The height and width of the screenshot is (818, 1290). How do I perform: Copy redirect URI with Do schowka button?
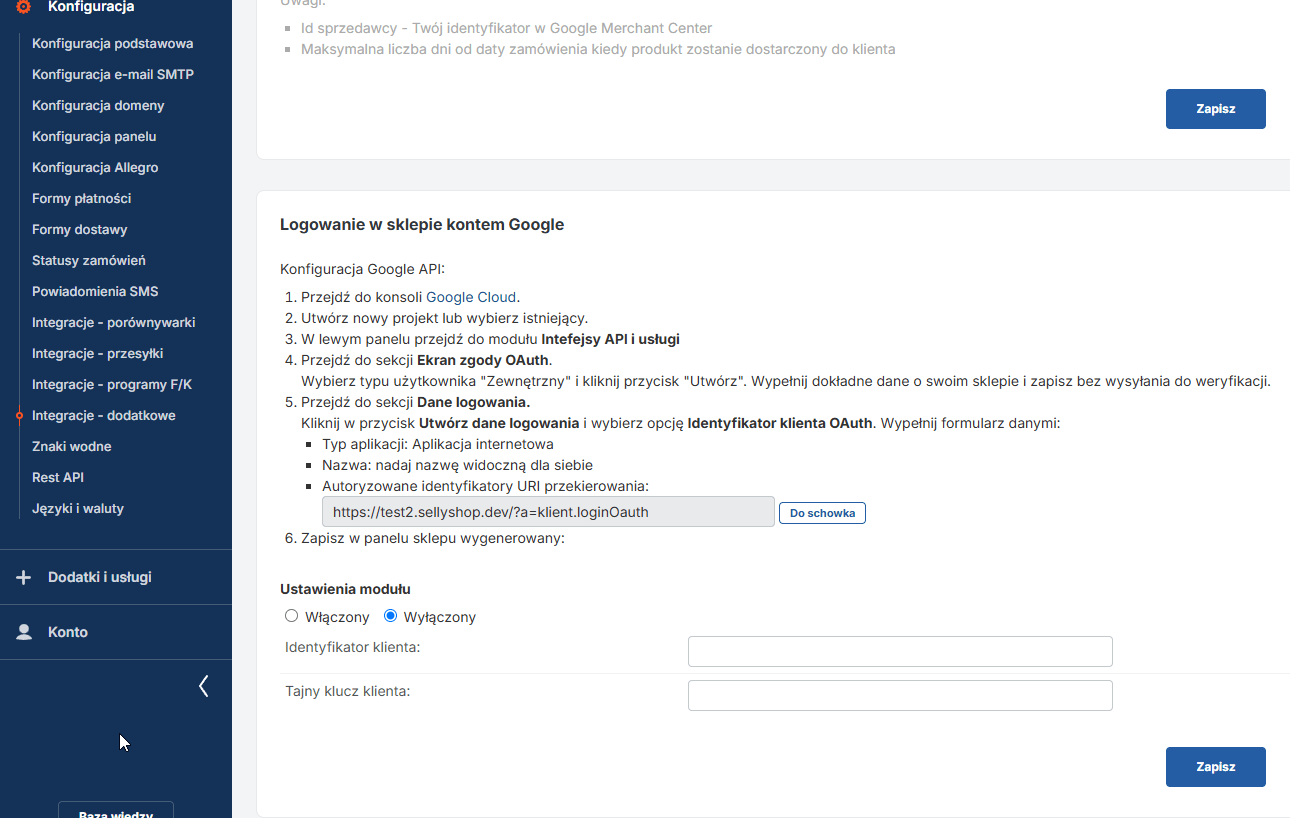click(x=822, y=513)
